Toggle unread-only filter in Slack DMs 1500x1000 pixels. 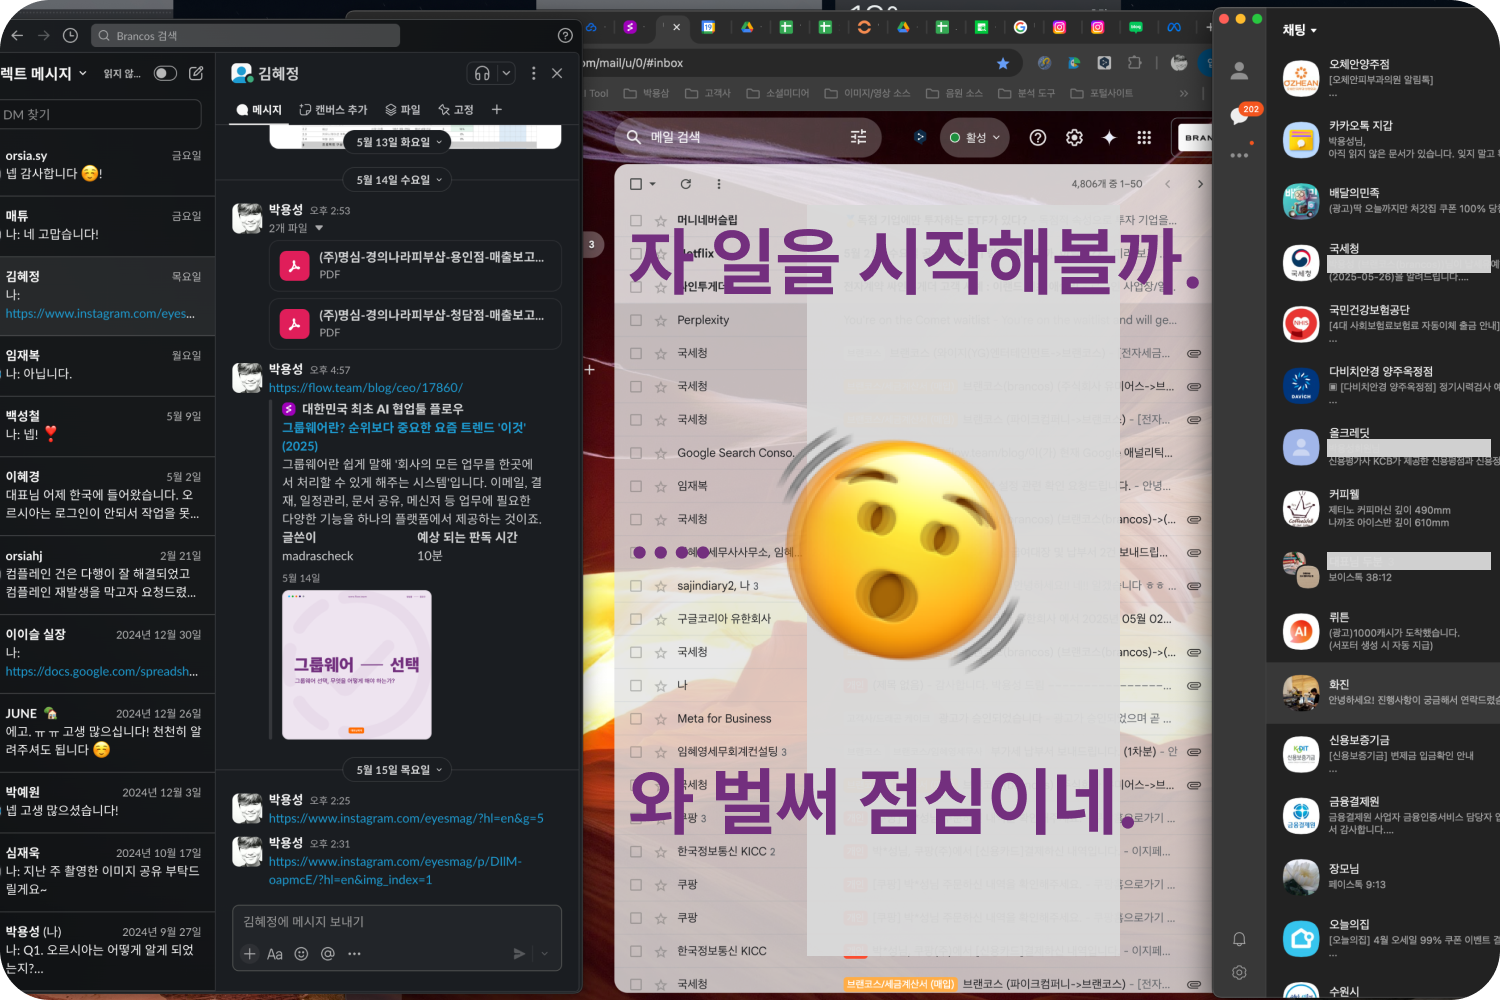coord(165,73)
